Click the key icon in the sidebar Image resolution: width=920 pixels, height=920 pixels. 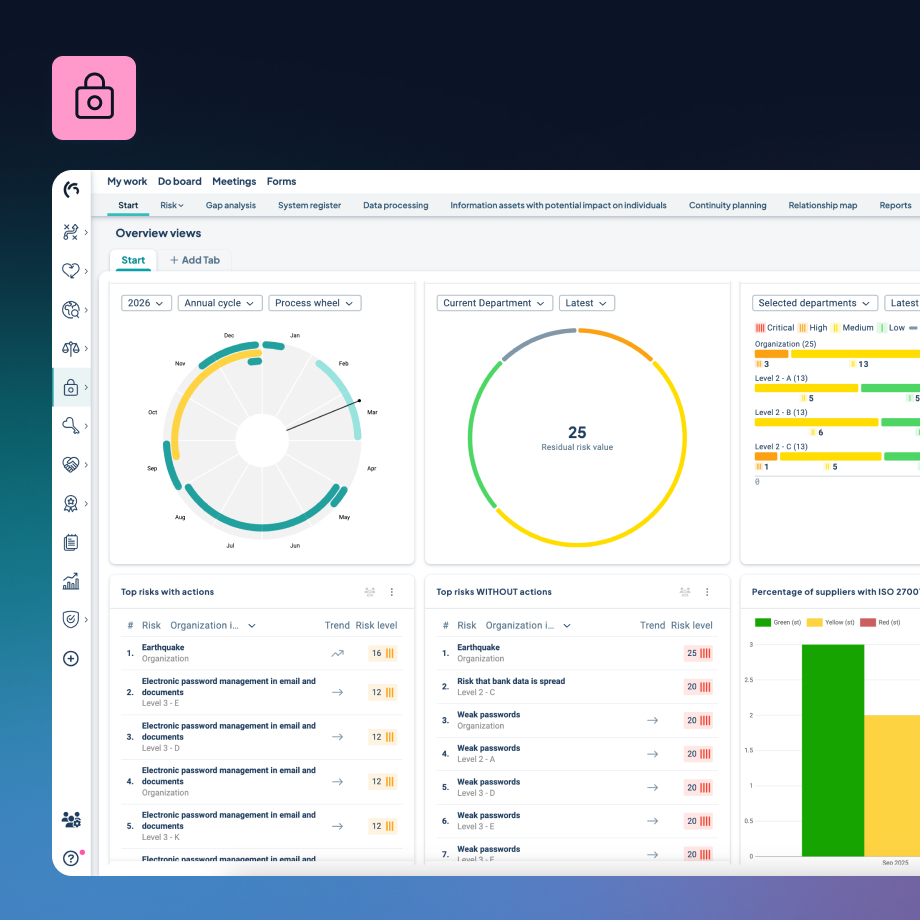[x=70, y=425]
